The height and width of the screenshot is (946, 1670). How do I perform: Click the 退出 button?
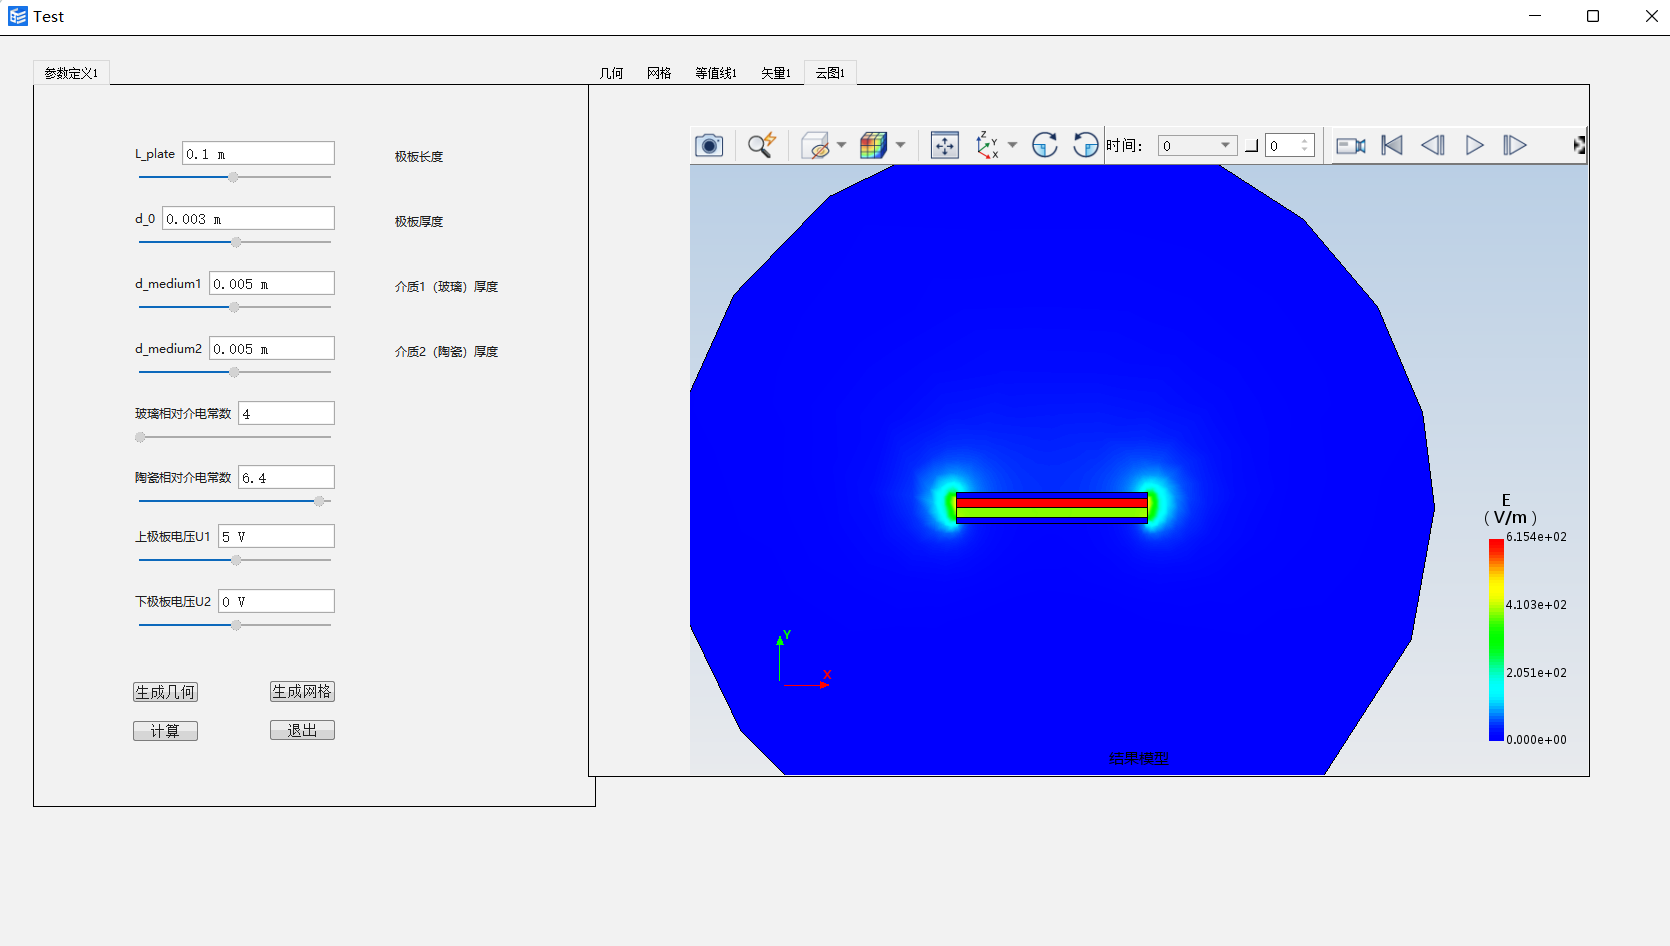(302, 730)
